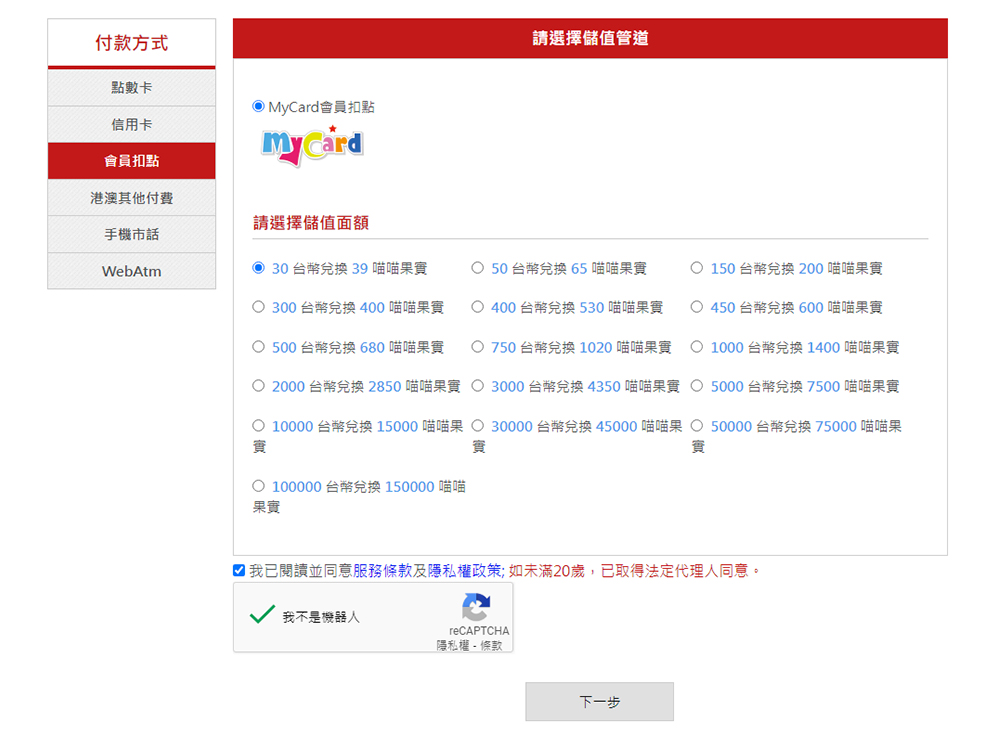Select the 會員扣點 sidebar item
Screen dimensions: 1000x736
pos(131,161)
